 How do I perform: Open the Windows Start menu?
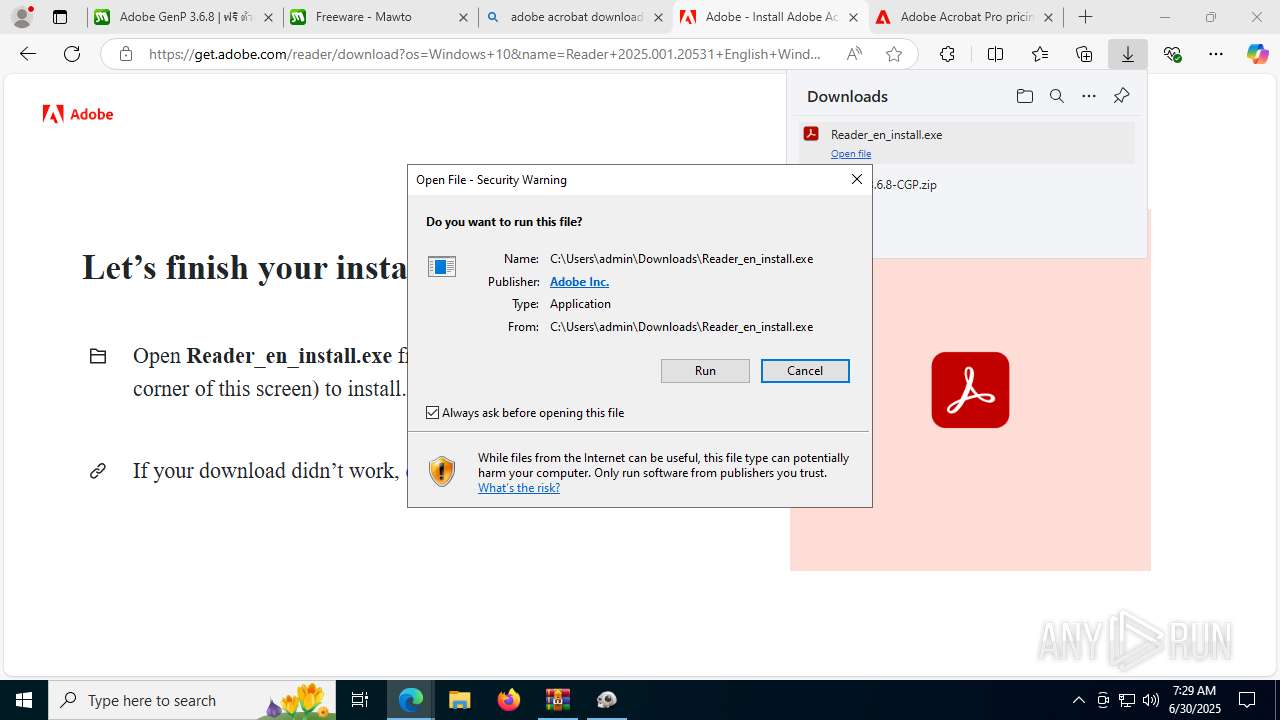coord(24,700)
